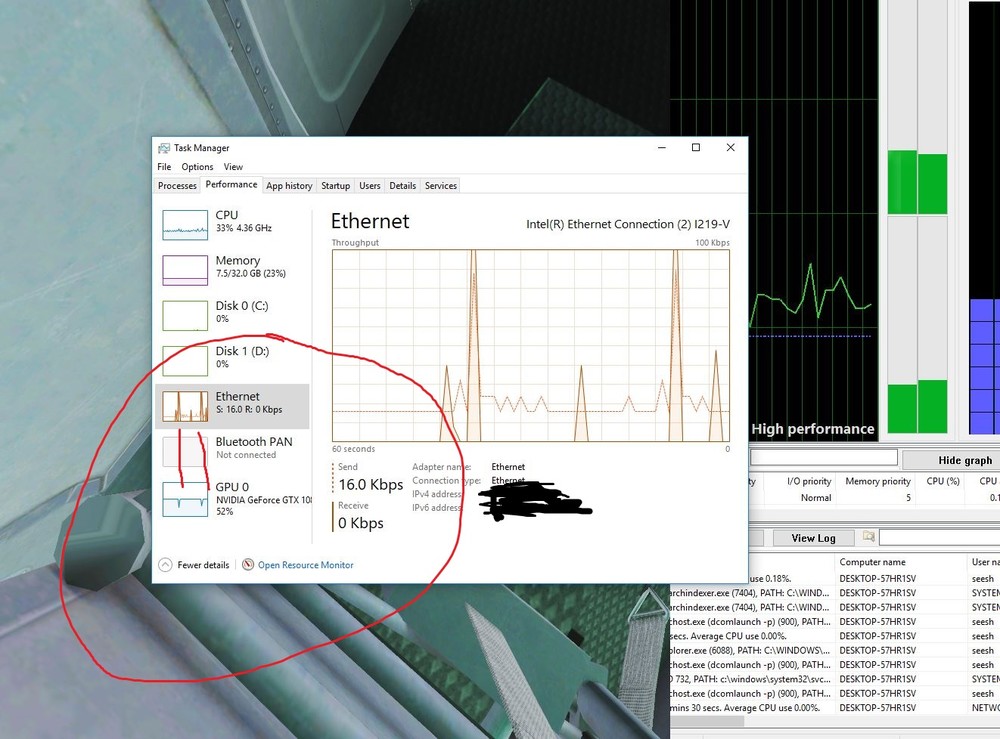Switch to the Startup tab
Viewport: 1000px width, 739px height.
pyautogui.click(x=335, y=185)
